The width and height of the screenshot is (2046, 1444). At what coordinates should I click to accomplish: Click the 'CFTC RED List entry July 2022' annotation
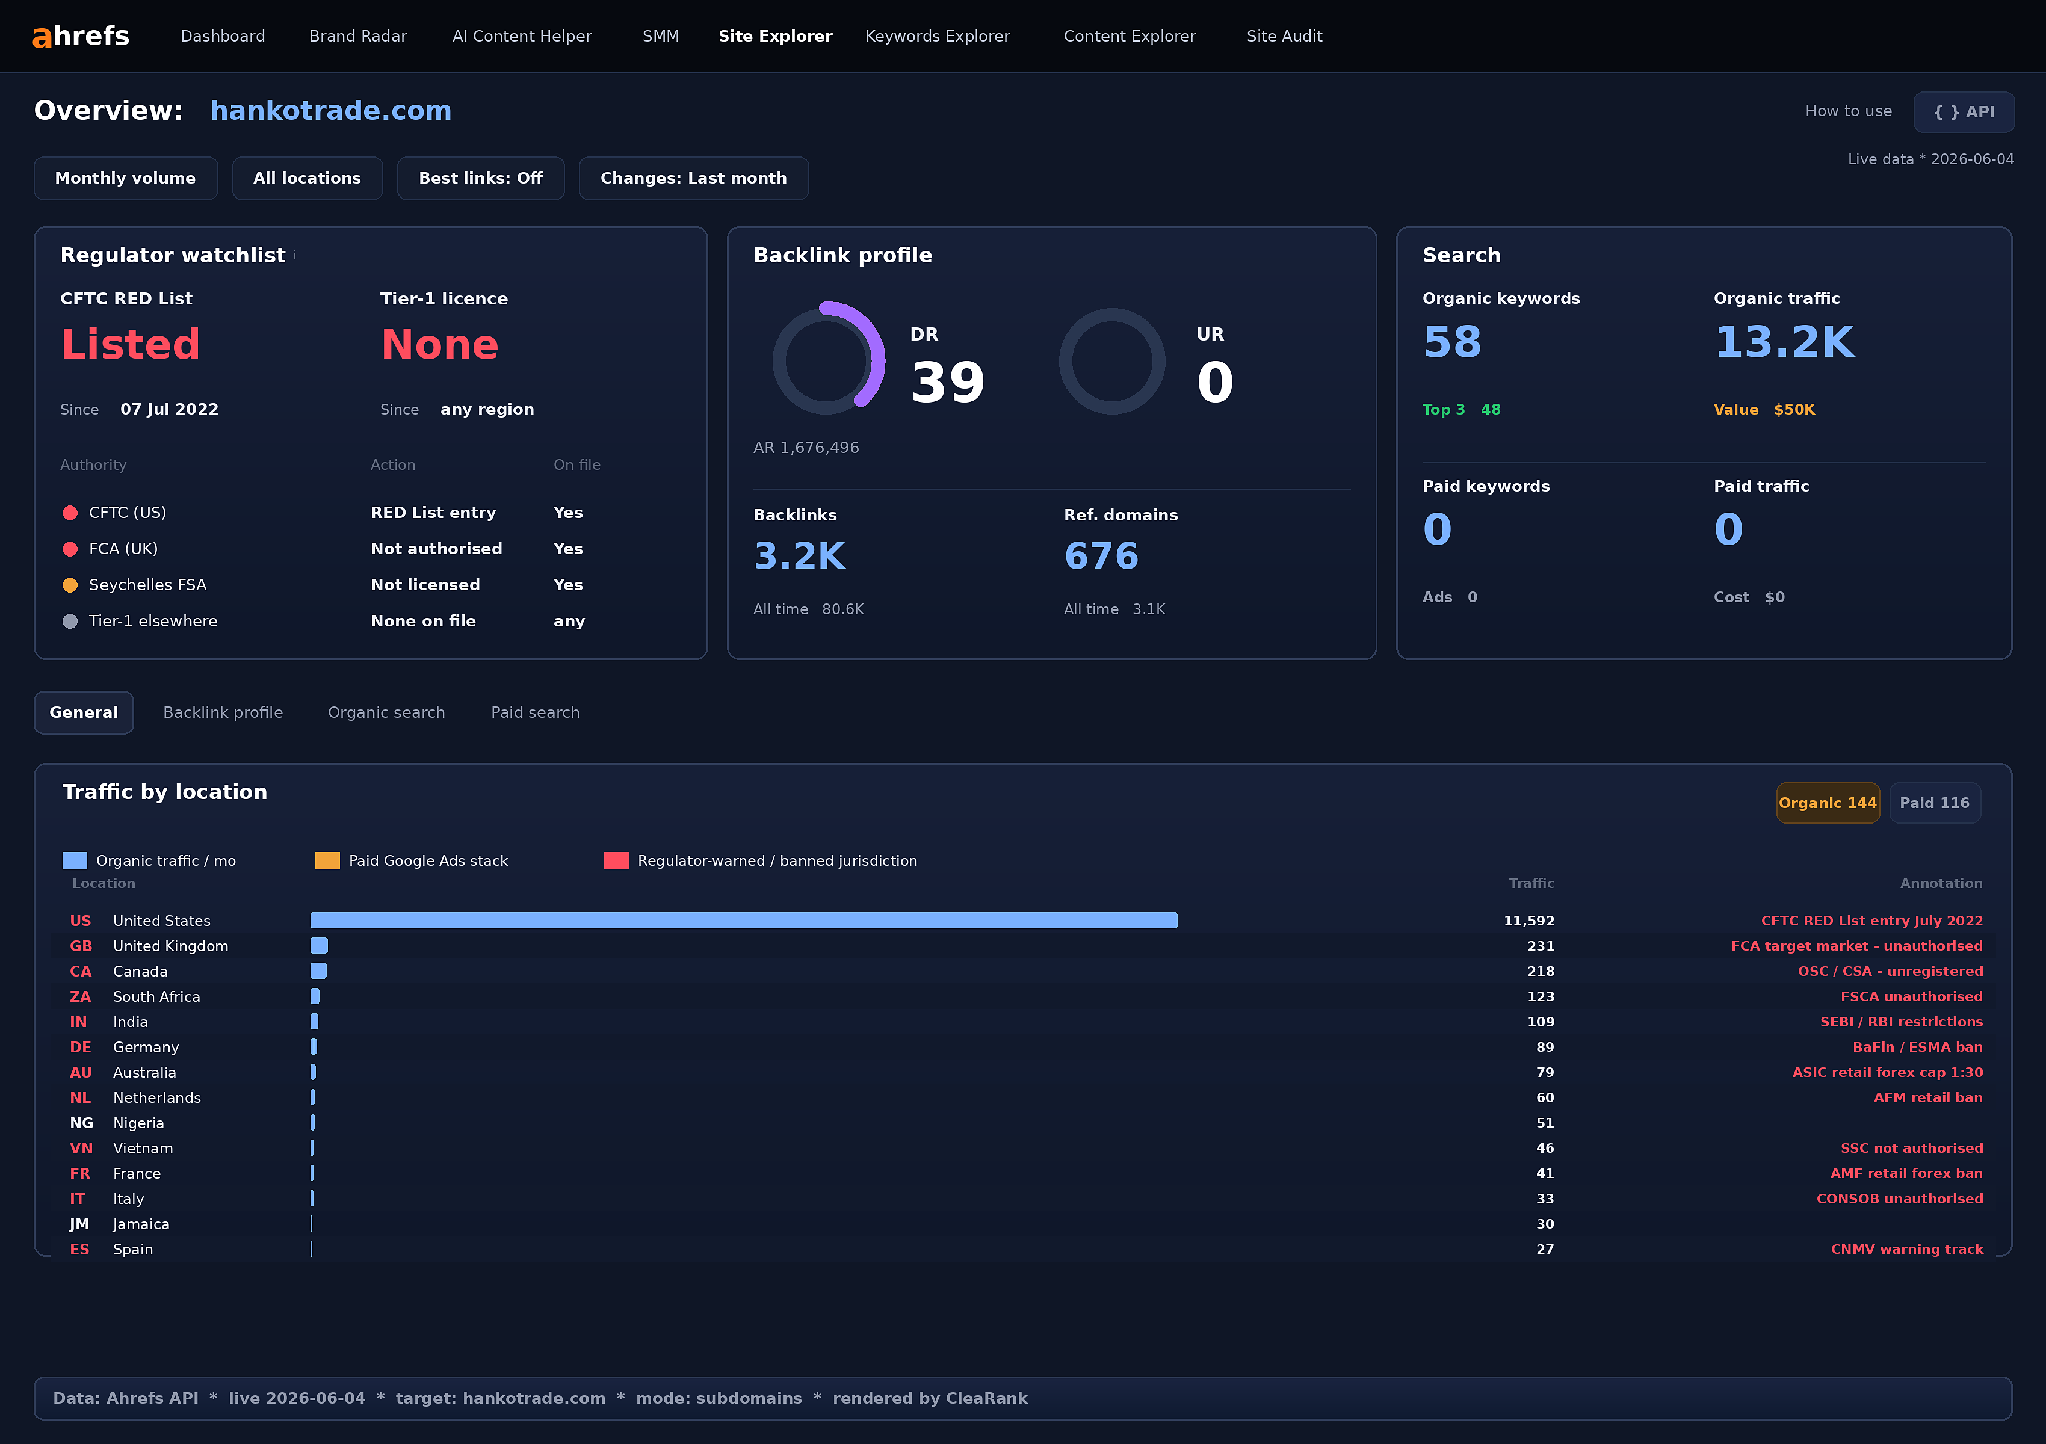1872,921
